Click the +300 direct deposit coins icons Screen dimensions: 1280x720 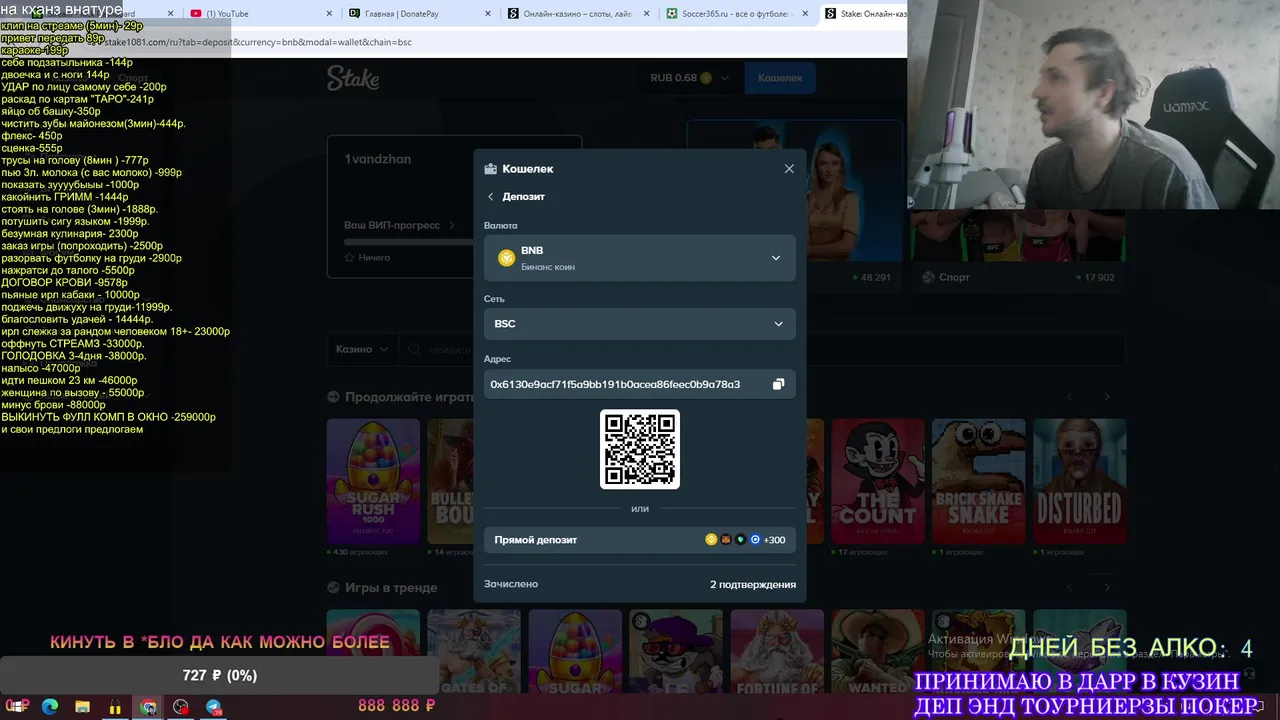pos(745,540)
